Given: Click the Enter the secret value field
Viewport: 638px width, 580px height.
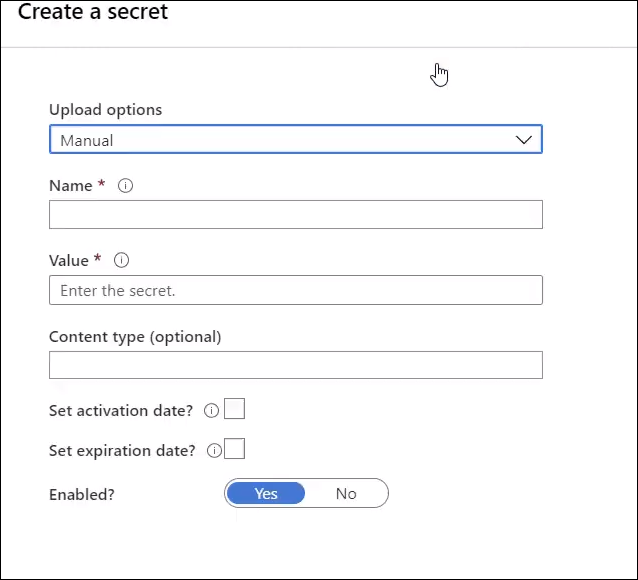Looking at the screenshot, I should (296, 290).
